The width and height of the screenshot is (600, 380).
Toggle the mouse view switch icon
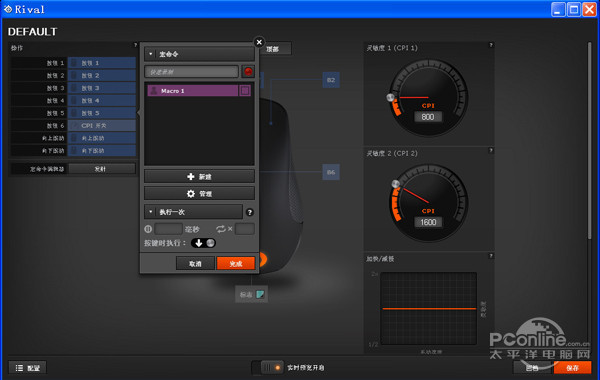[x=260, y=294]
